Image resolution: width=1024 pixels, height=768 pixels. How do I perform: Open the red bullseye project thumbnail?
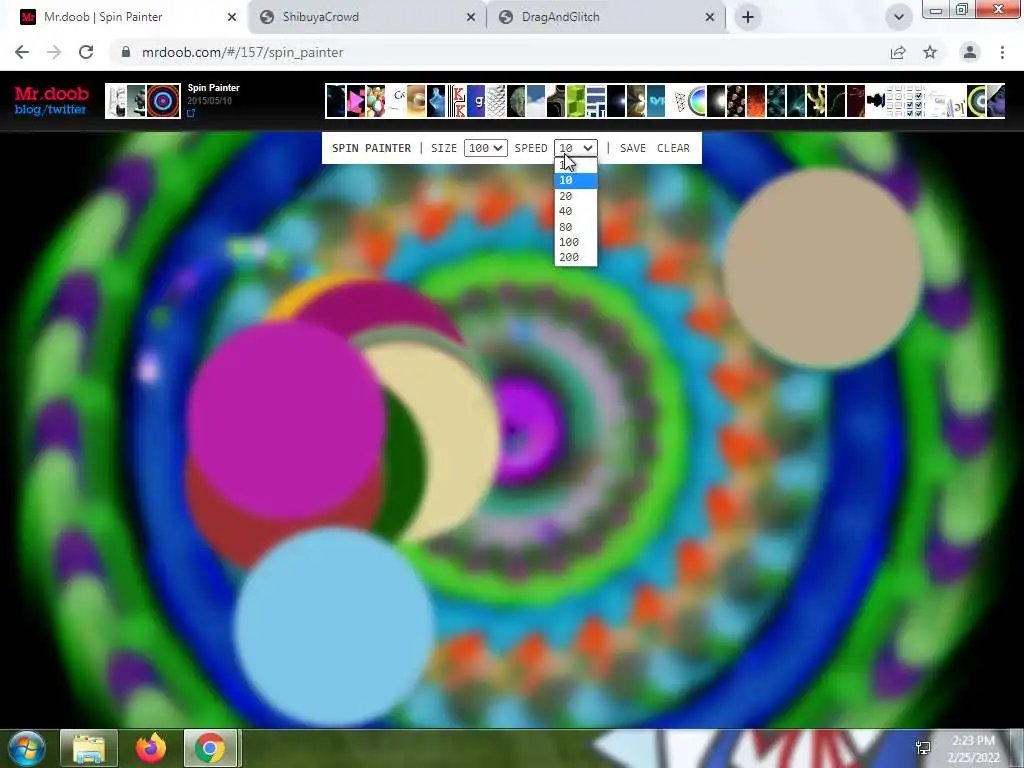coord(163,101)
